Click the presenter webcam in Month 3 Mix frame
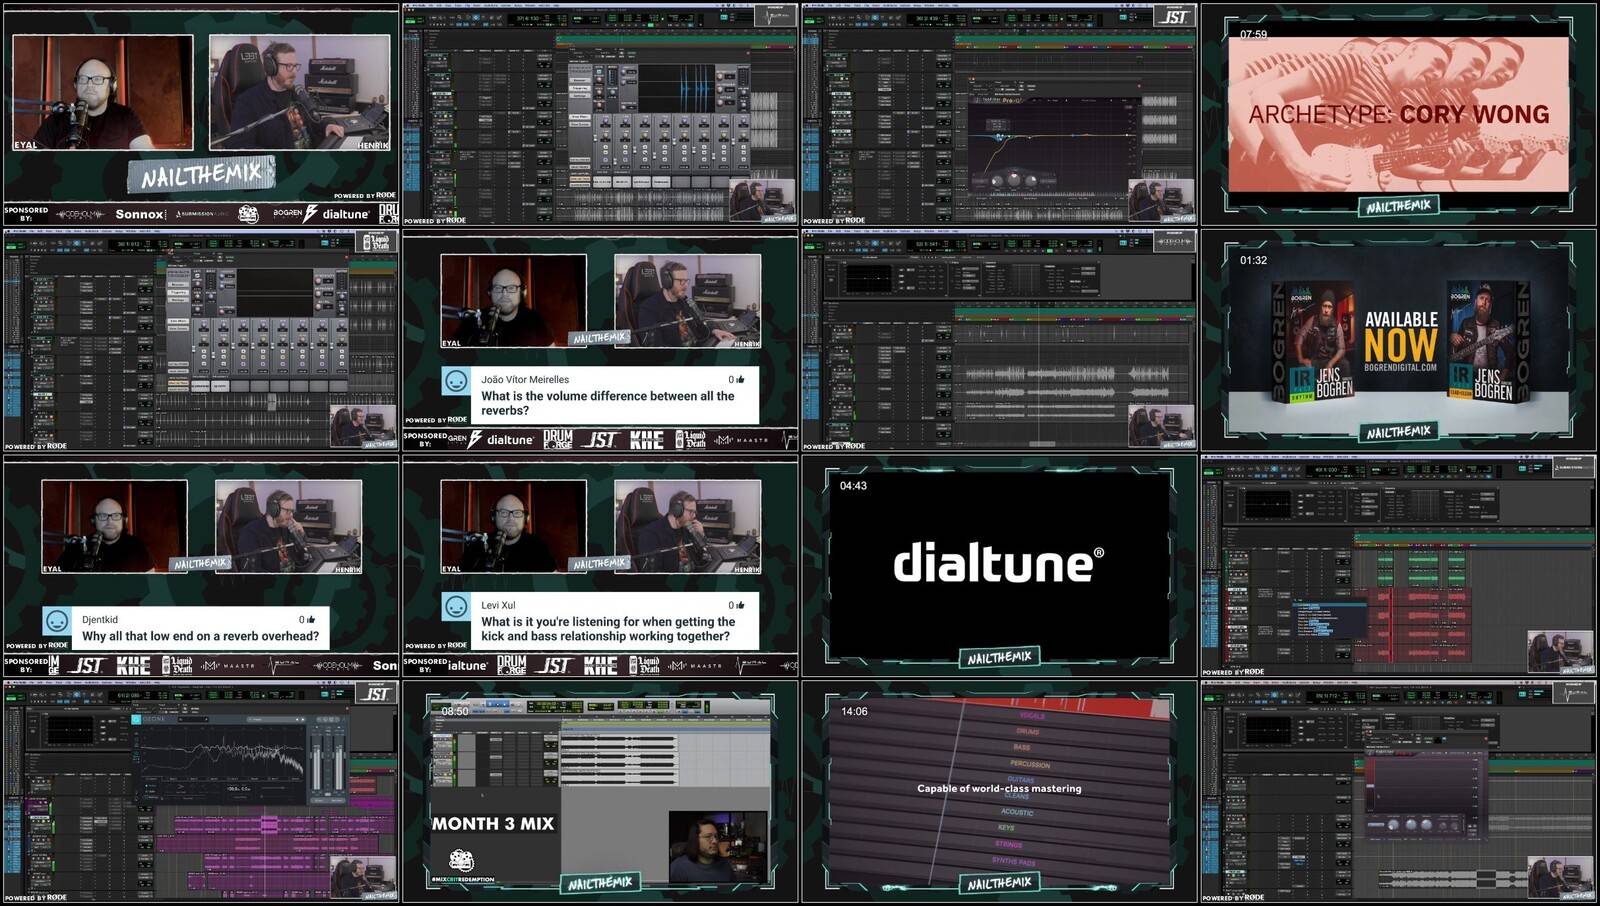Image resolution: width=1600 pixels, height=906 pixels. 717,847
